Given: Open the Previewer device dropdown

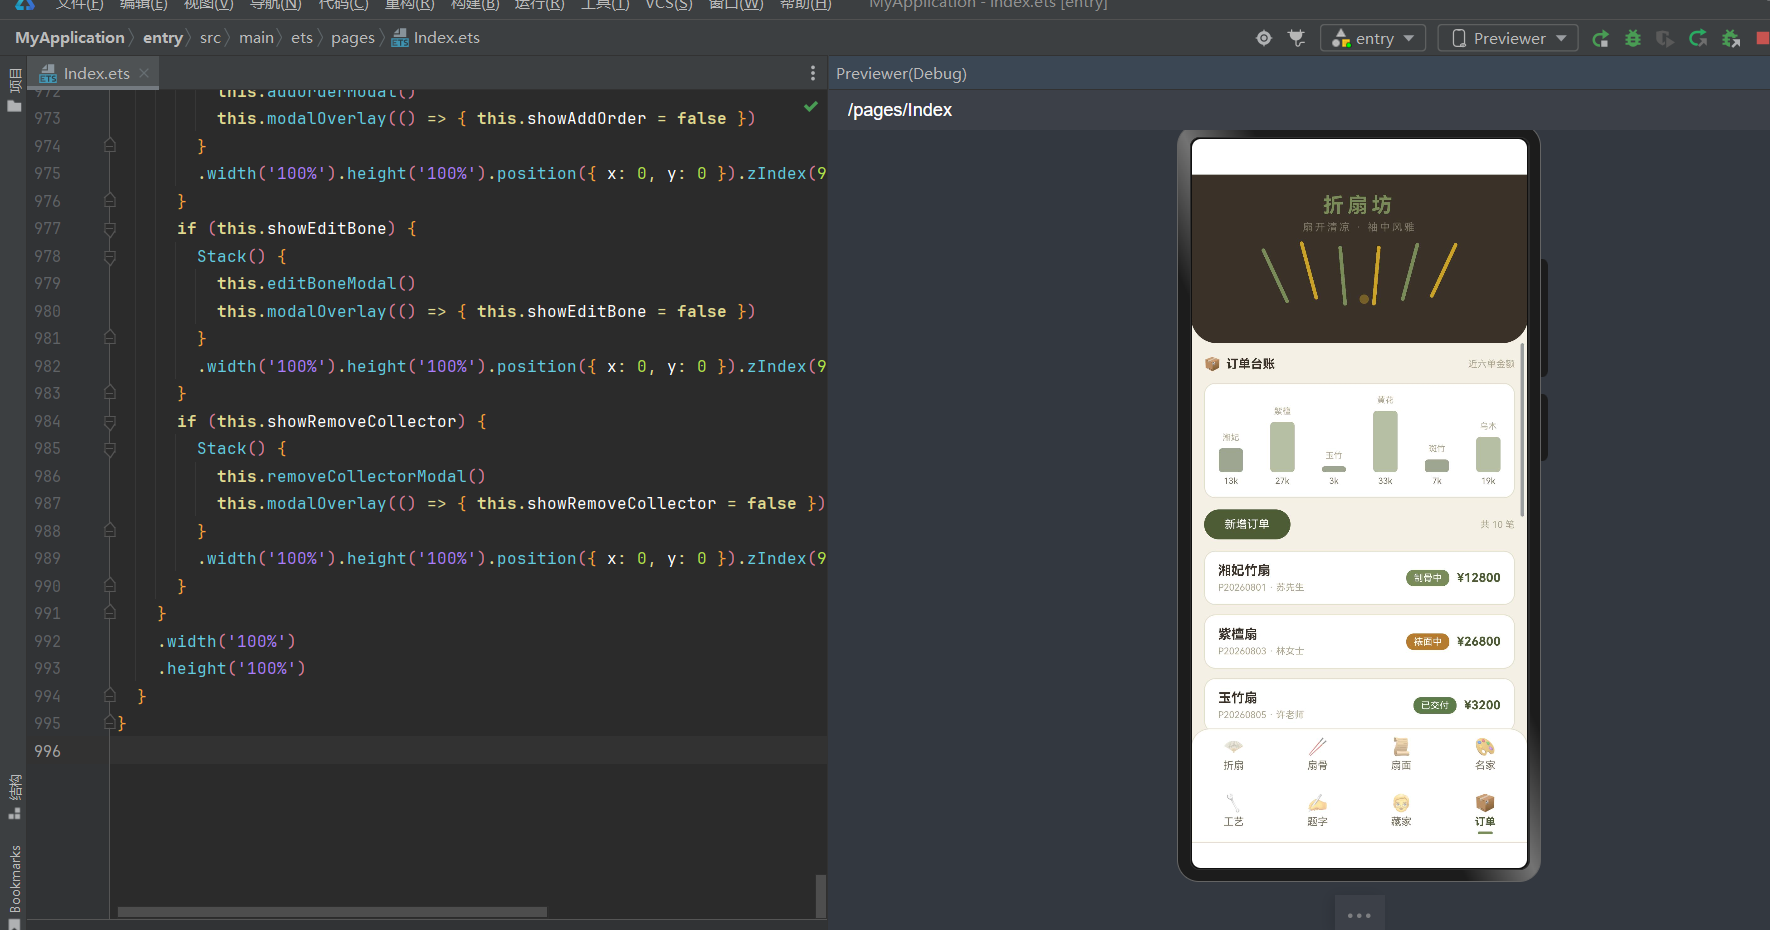Looking at the screenshot, I should 1508,38.
